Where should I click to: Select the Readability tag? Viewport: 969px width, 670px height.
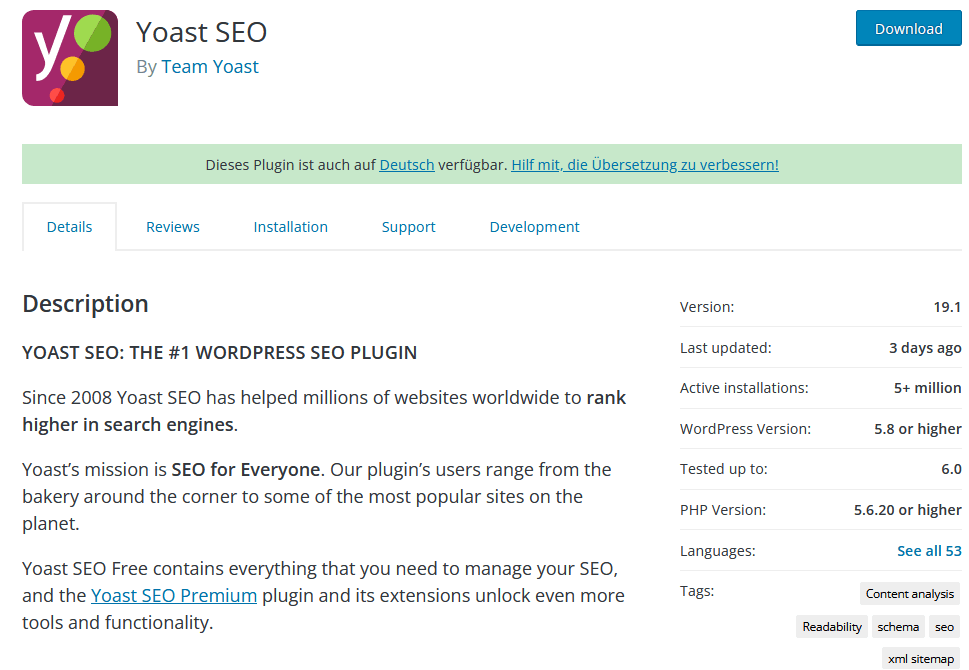coord(832,627)
